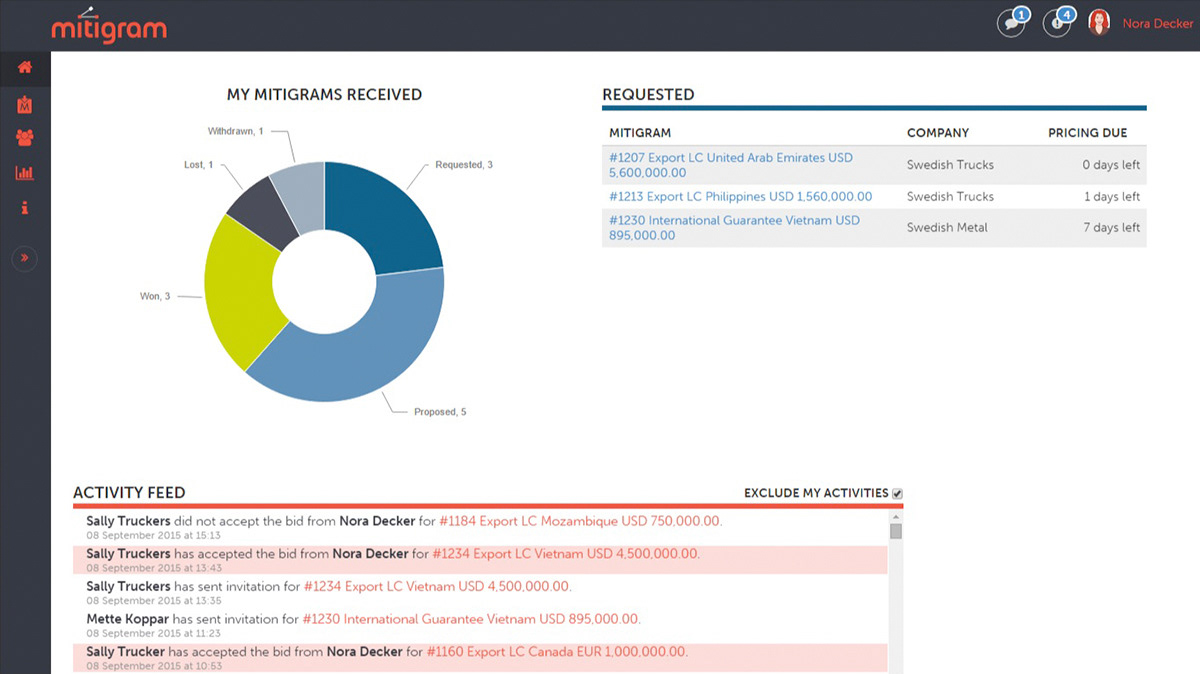Click the 'Lost, 1' chart label

click(x=199, y=165)
